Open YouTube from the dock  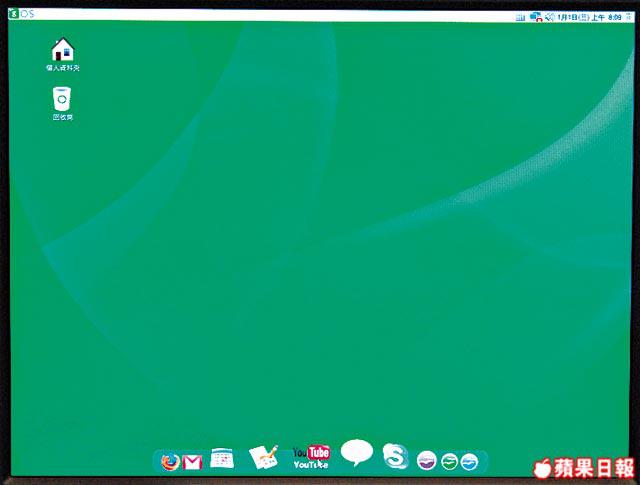311,456
